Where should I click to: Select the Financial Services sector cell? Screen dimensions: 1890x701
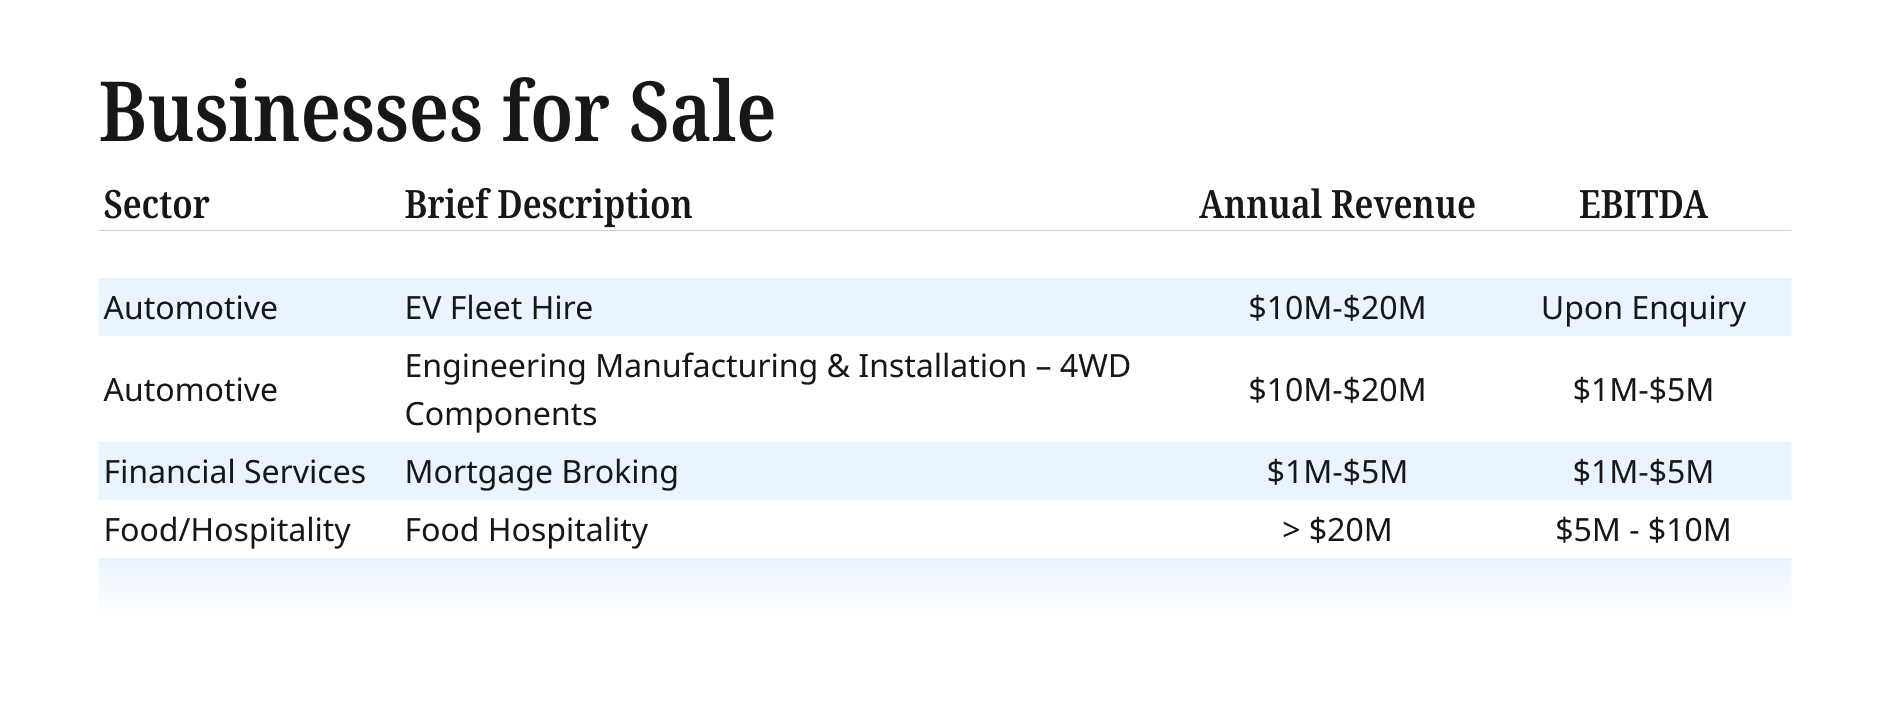[234, 472]
